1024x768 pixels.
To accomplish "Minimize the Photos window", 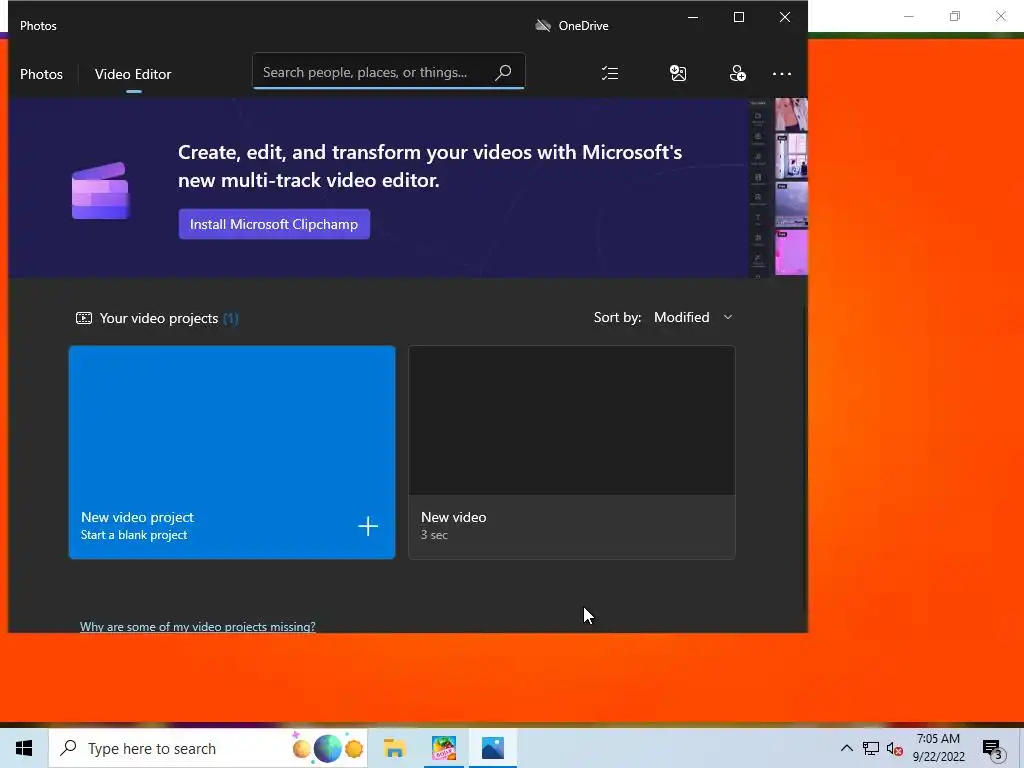I will tap(693, 17).
